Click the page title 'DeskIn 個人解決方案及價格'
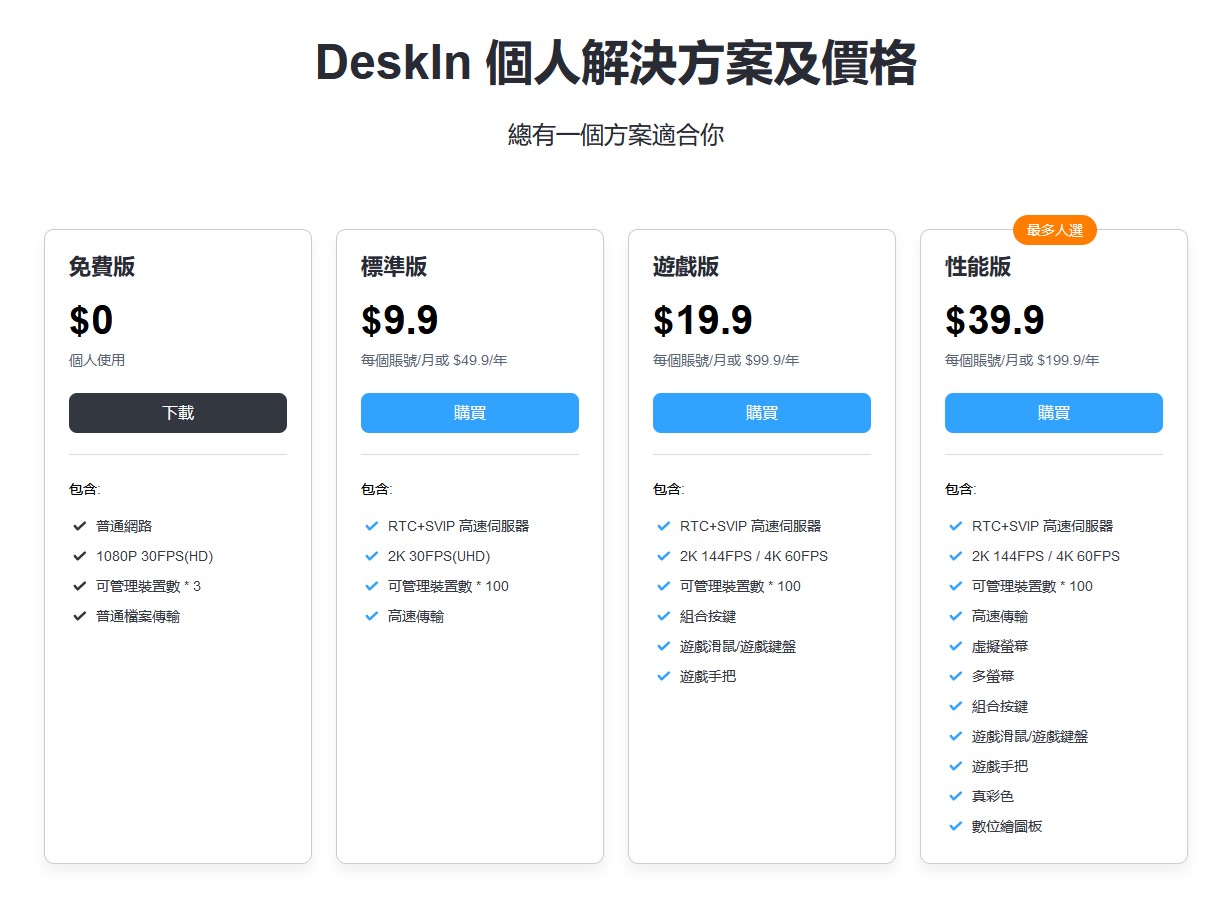 (616, 64)
